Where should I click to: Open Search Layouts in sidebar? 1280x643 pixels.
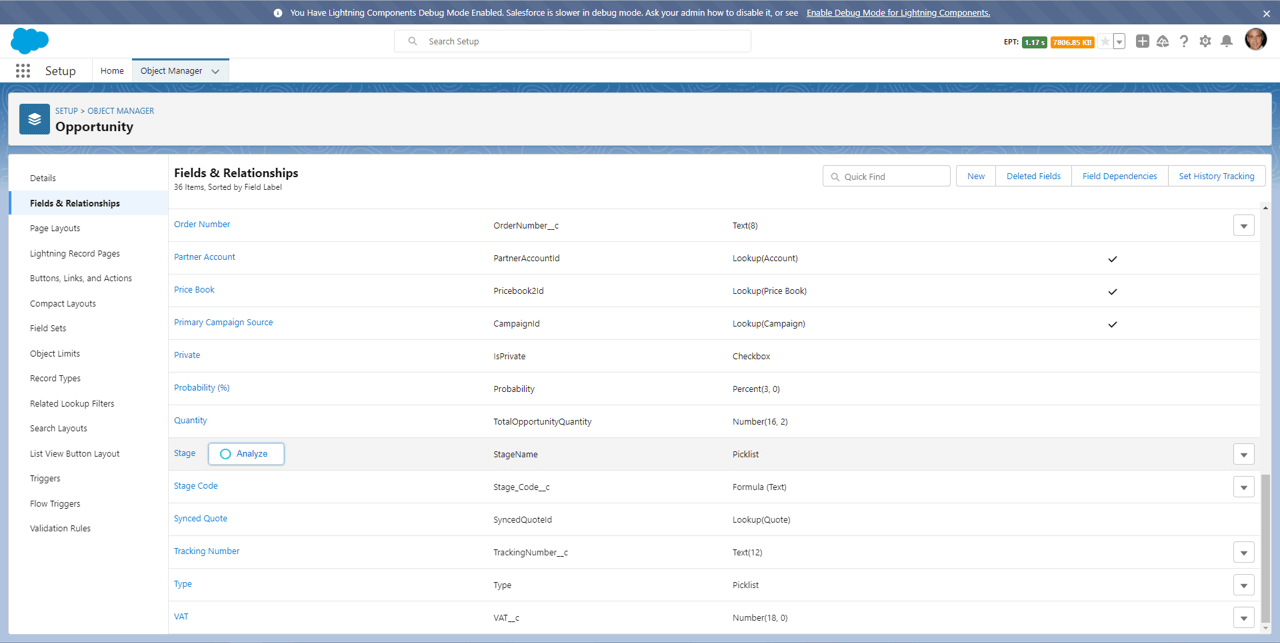(x=59, y=428)
